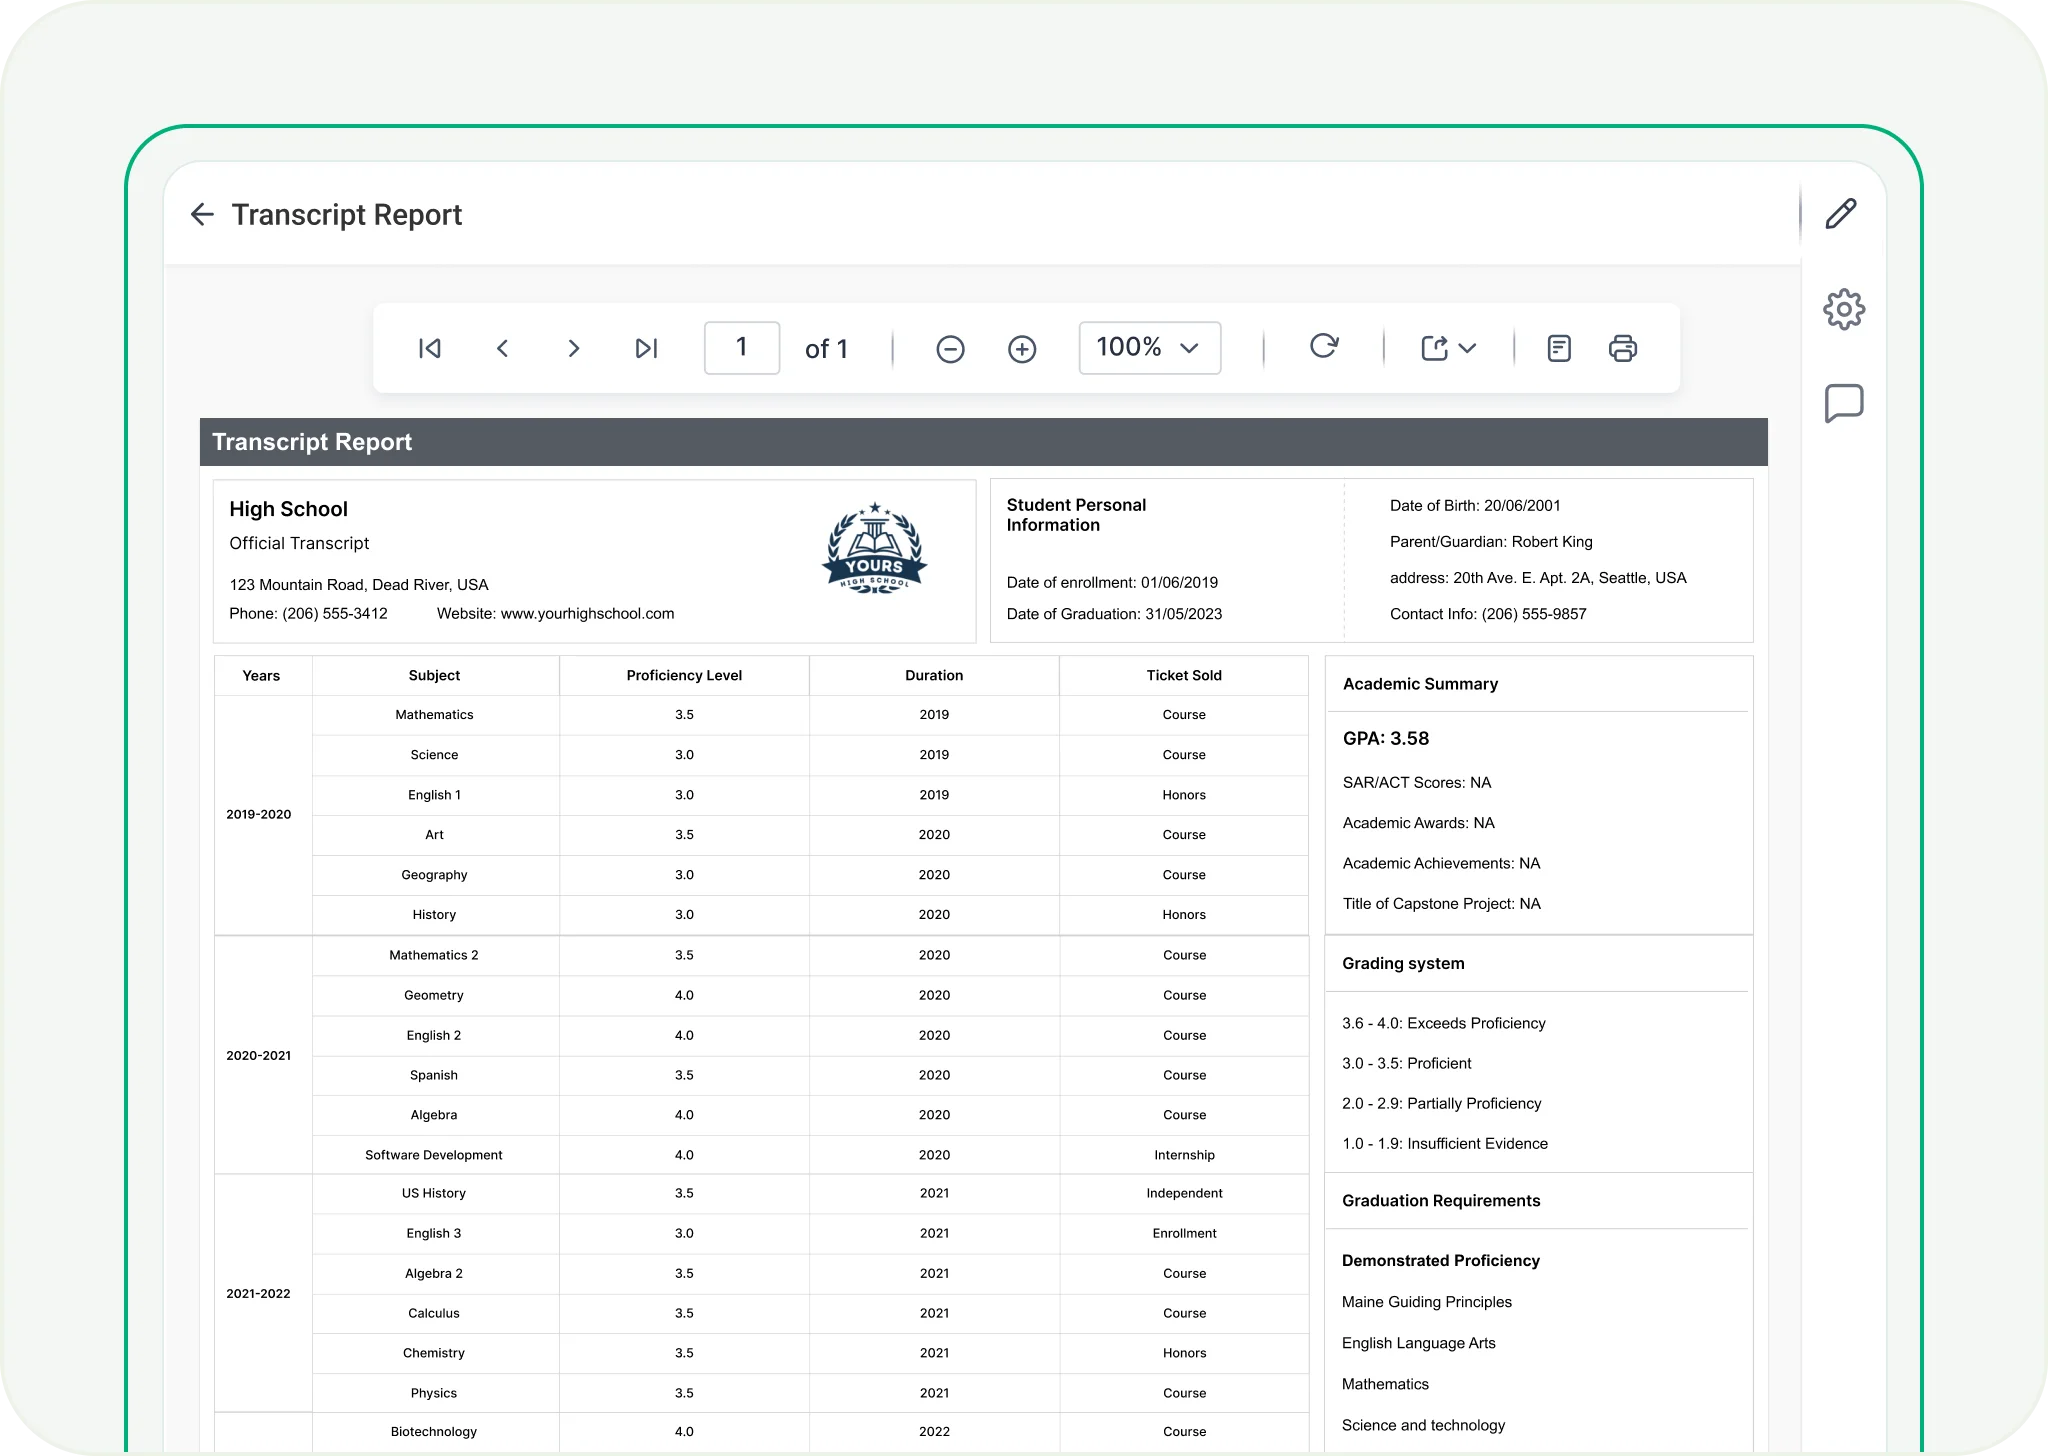Click the back arrow beside Transcript Report
This screenshot has width=2048, height=1456.
coord(202,214)
